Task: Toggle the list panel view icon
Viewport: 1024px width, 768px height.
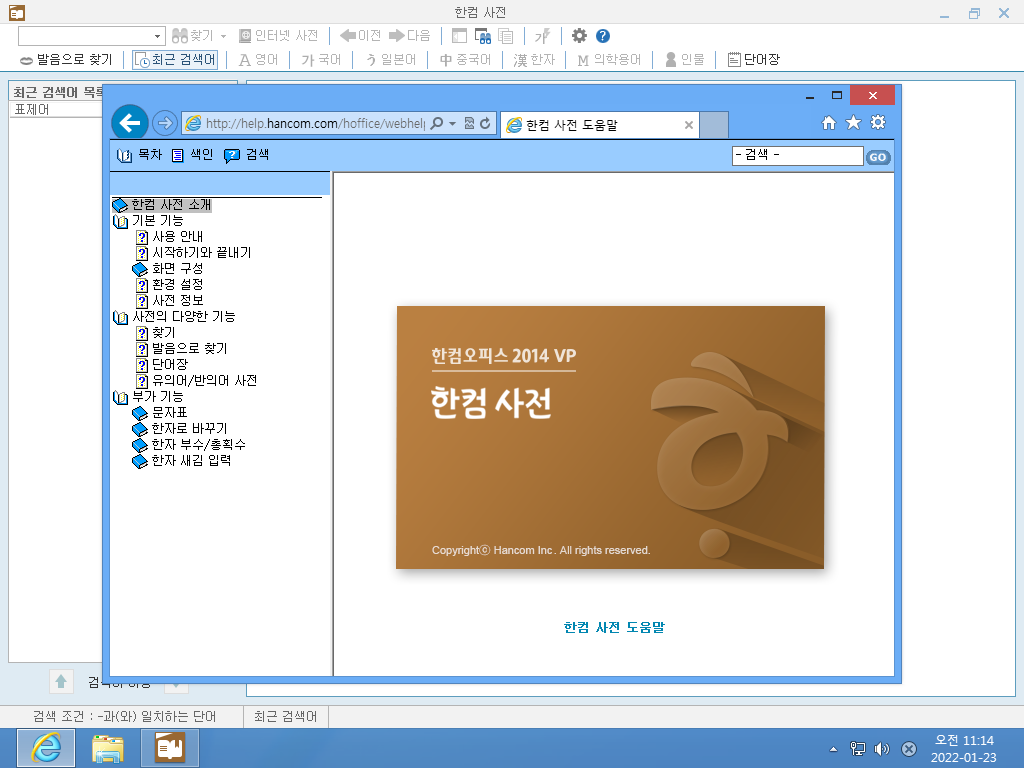Action: tap(459, 36)
